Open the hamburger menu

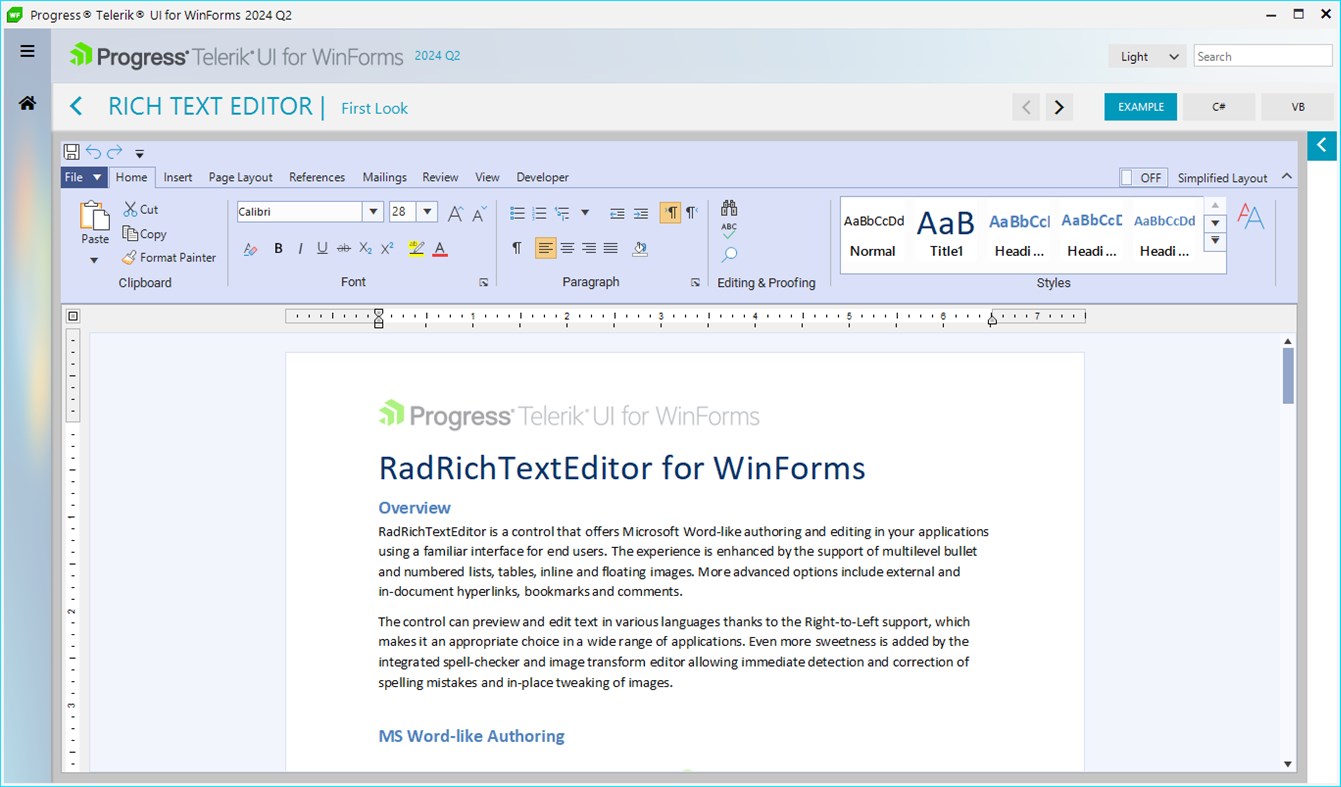(x=27, y=52)
